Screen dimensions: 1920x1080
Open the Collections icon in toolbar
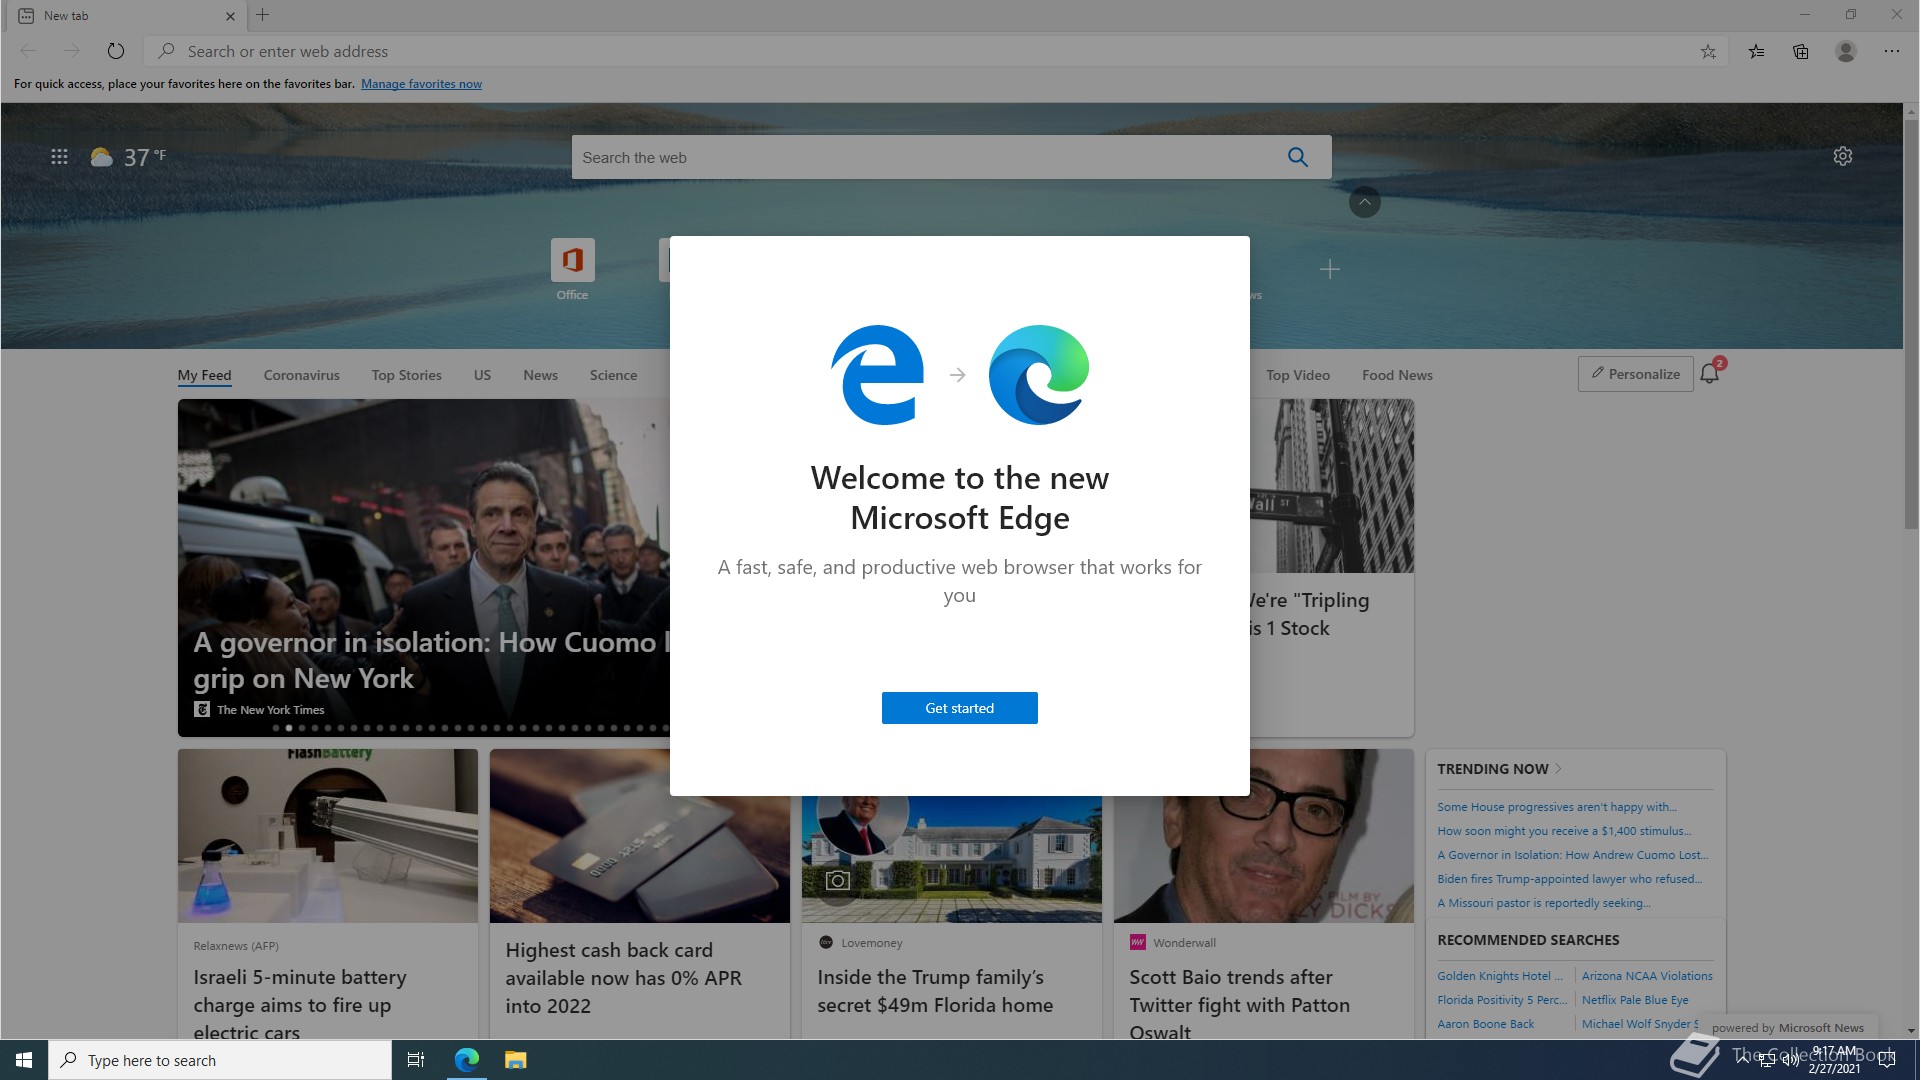[x=1800, y=52]
